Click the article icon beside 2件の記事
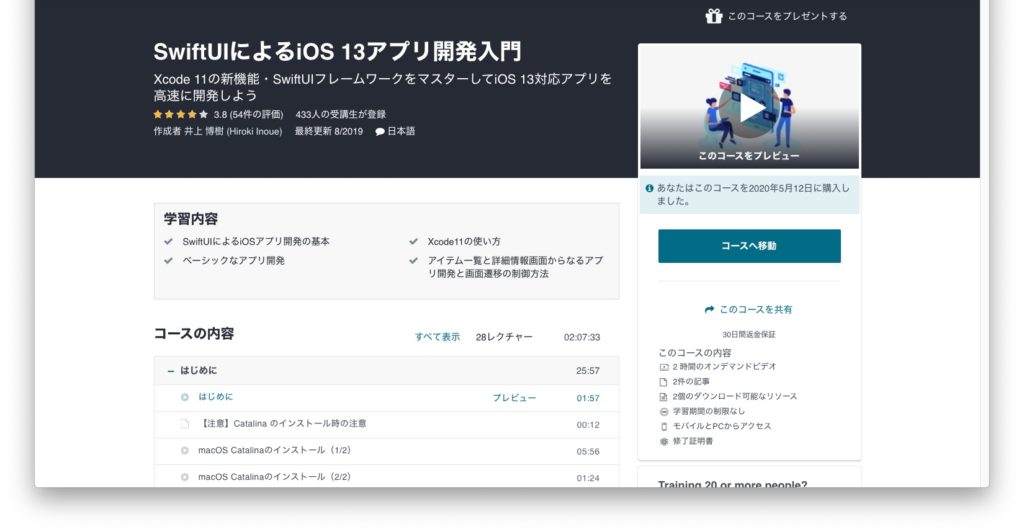 coord(664,382)
